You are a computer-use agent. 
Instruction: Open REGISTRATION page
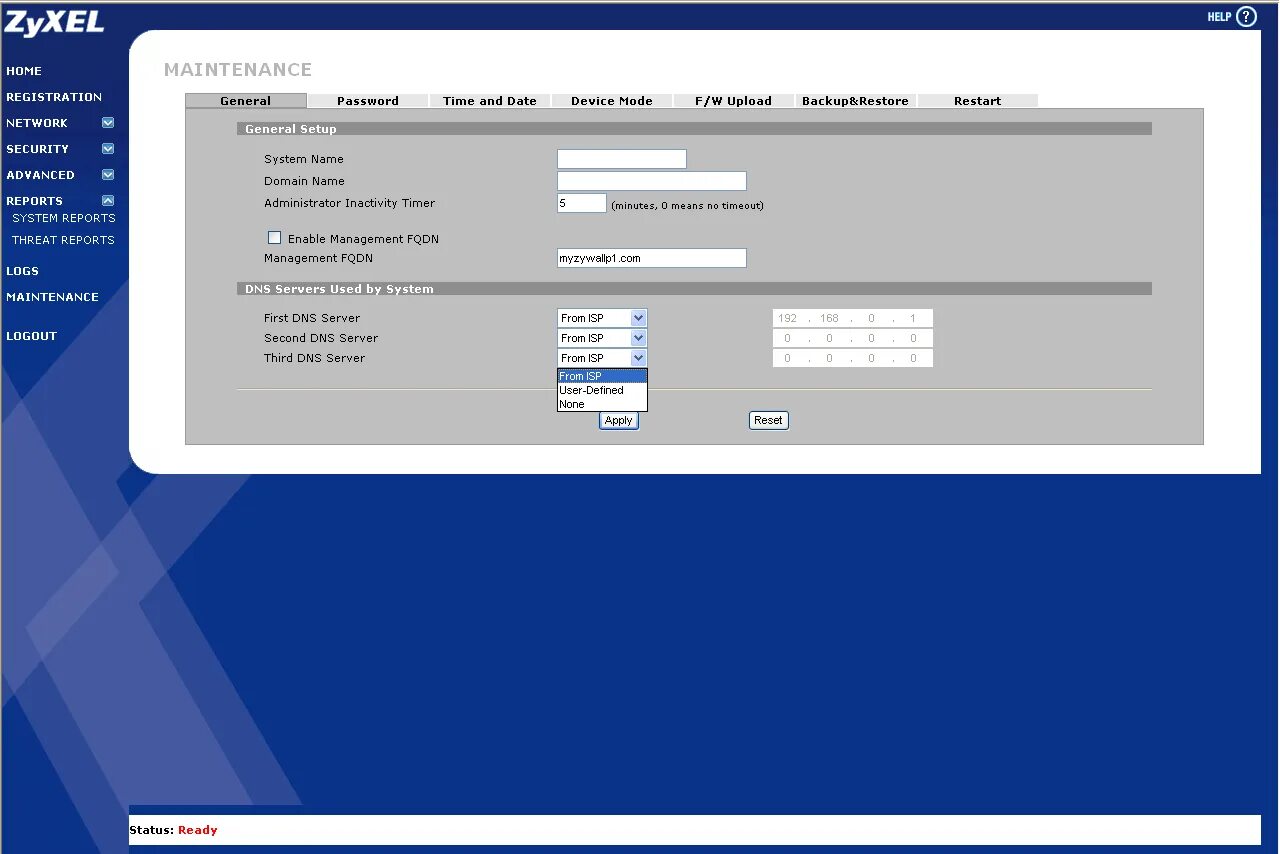pos(54,97)
